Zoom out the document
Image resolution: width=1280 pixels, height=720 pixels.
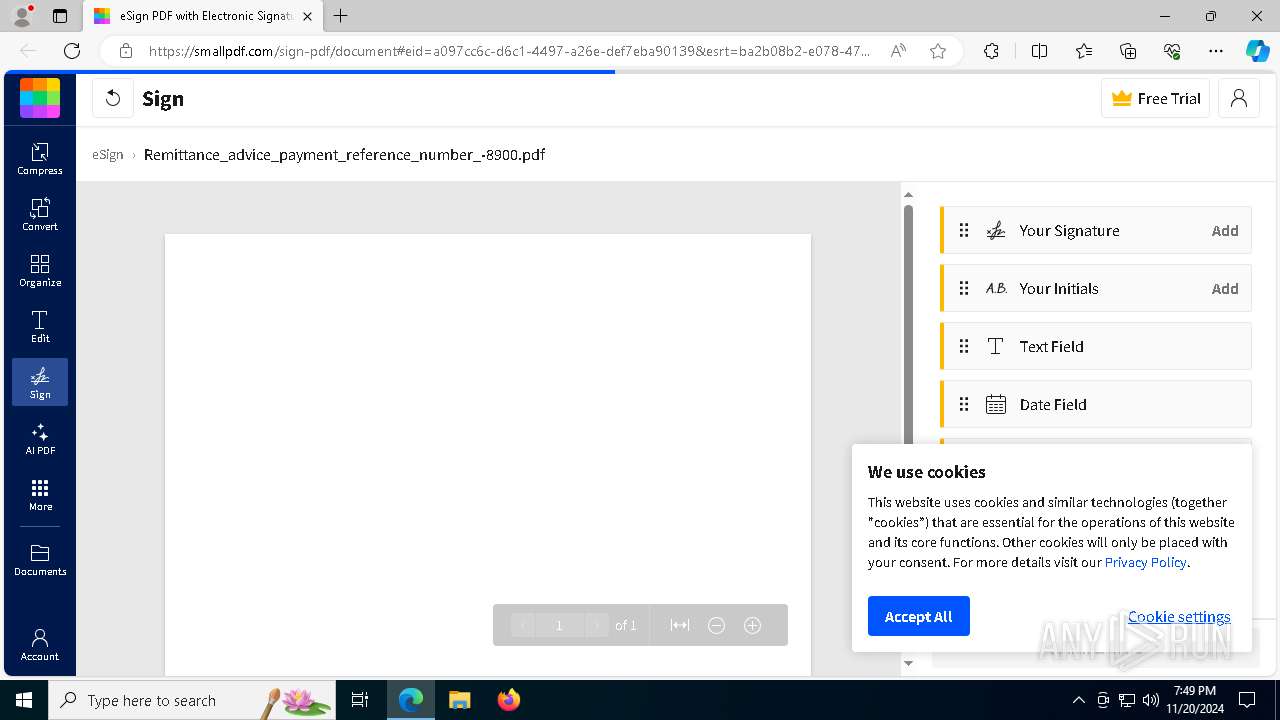[716, 625]
